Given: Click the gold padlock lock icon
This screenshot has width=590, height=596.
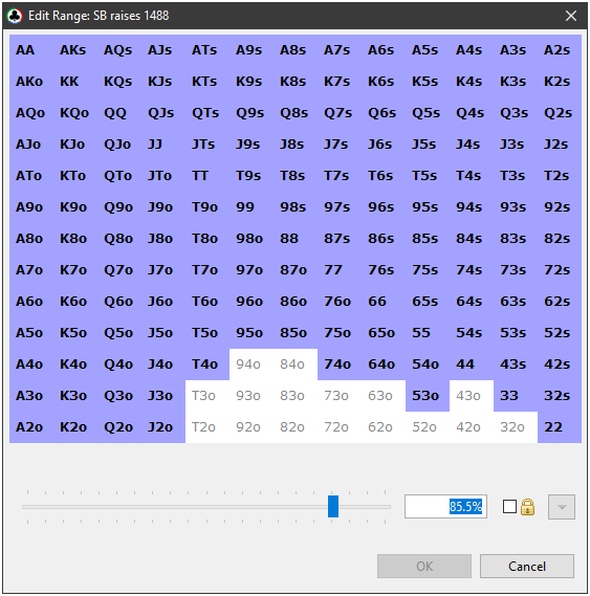Looking at the screenshot, I should [x=527, y=507].
